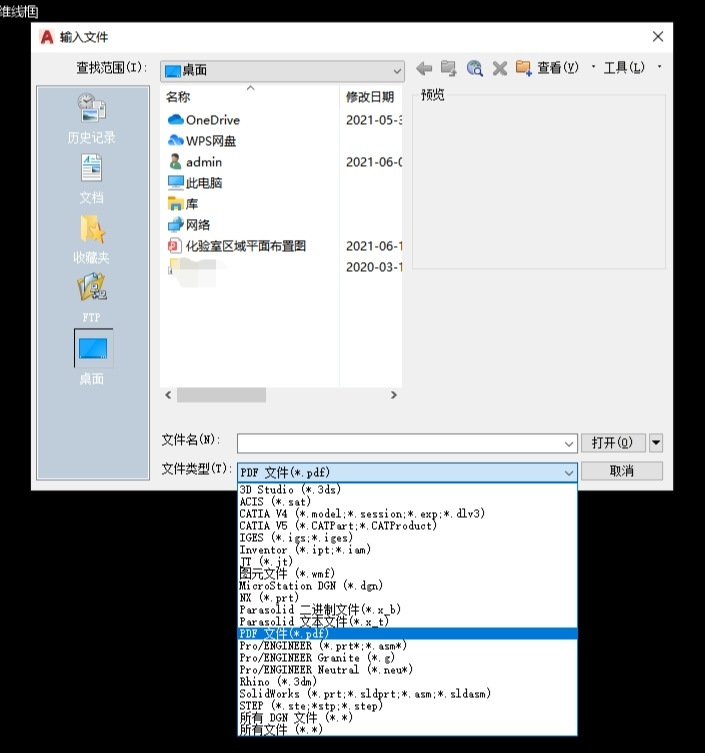705x753 pixels.
Task: Click the 打开(O) button
Action: (x=613, y=442)
